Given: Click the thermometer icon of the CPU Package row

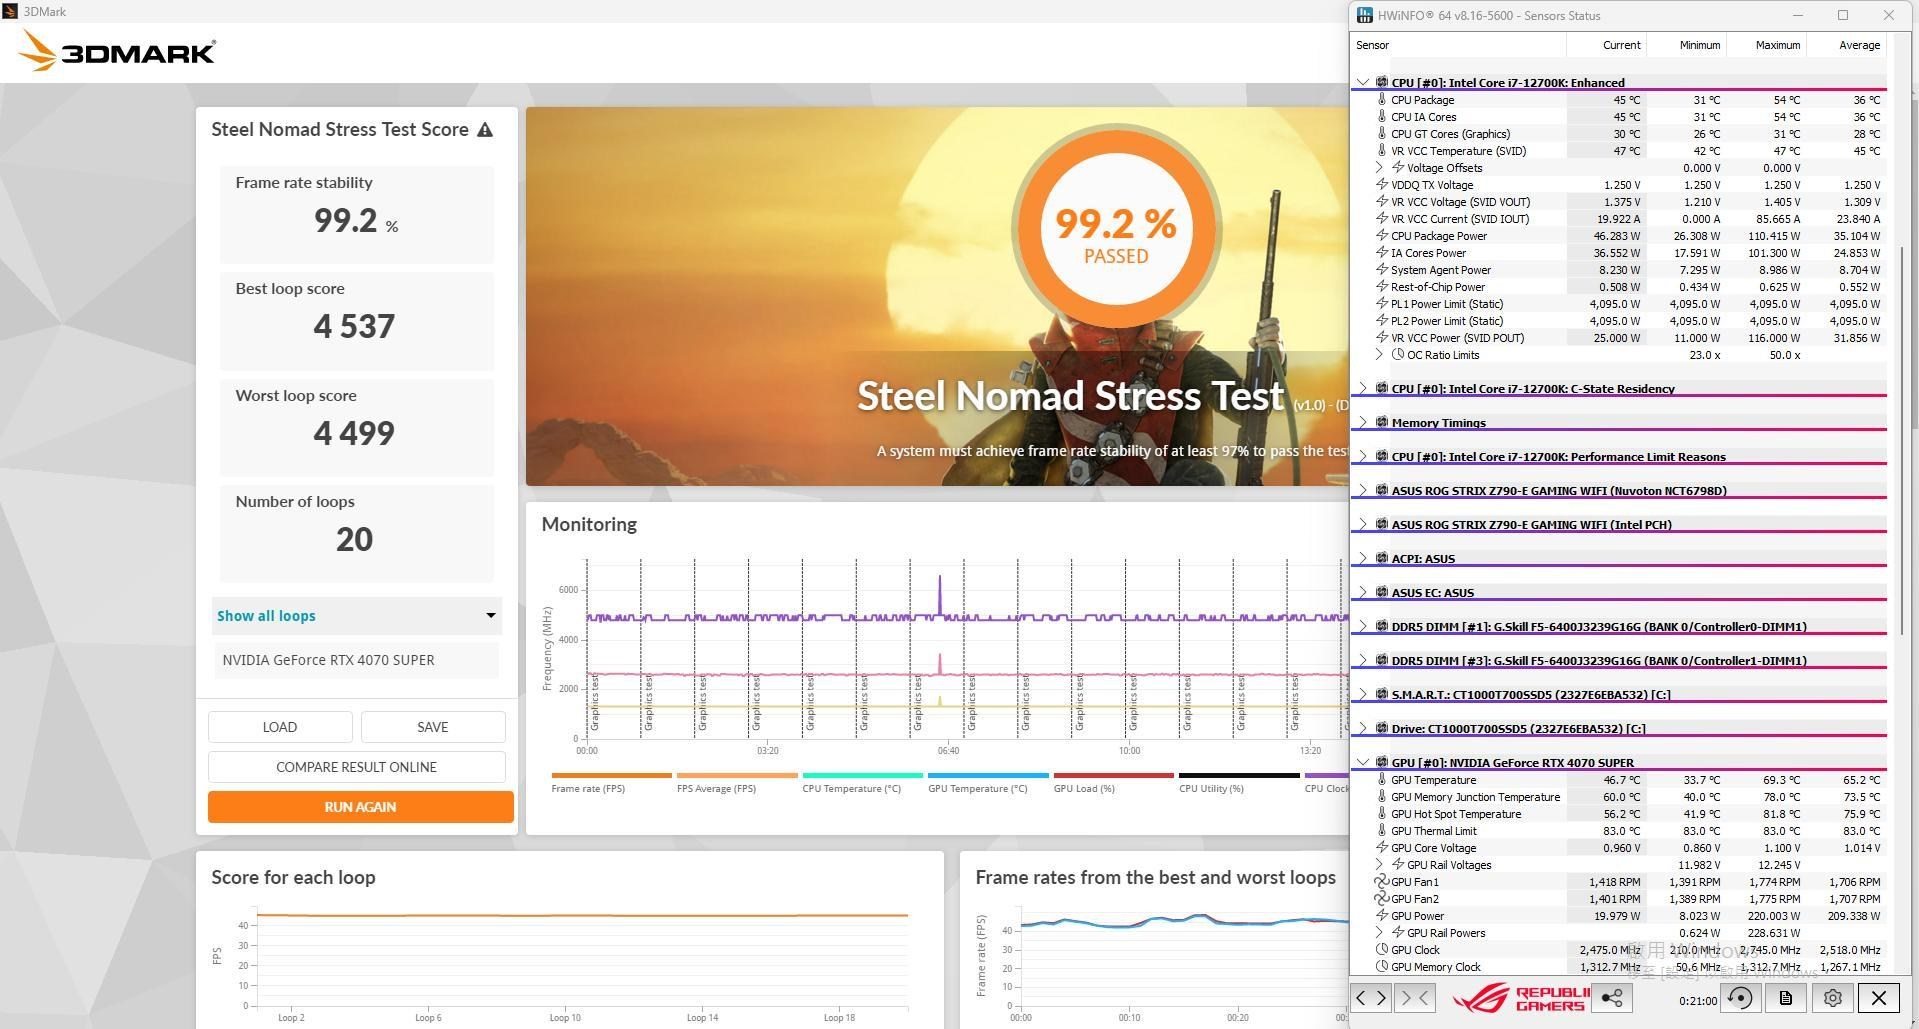Looking at the screenshot, I should tap(1382, 100).
